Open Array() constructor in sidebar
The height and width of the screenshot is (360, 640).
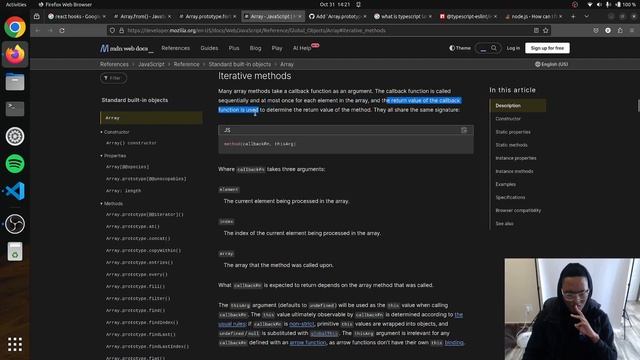[x=131, y=143]
